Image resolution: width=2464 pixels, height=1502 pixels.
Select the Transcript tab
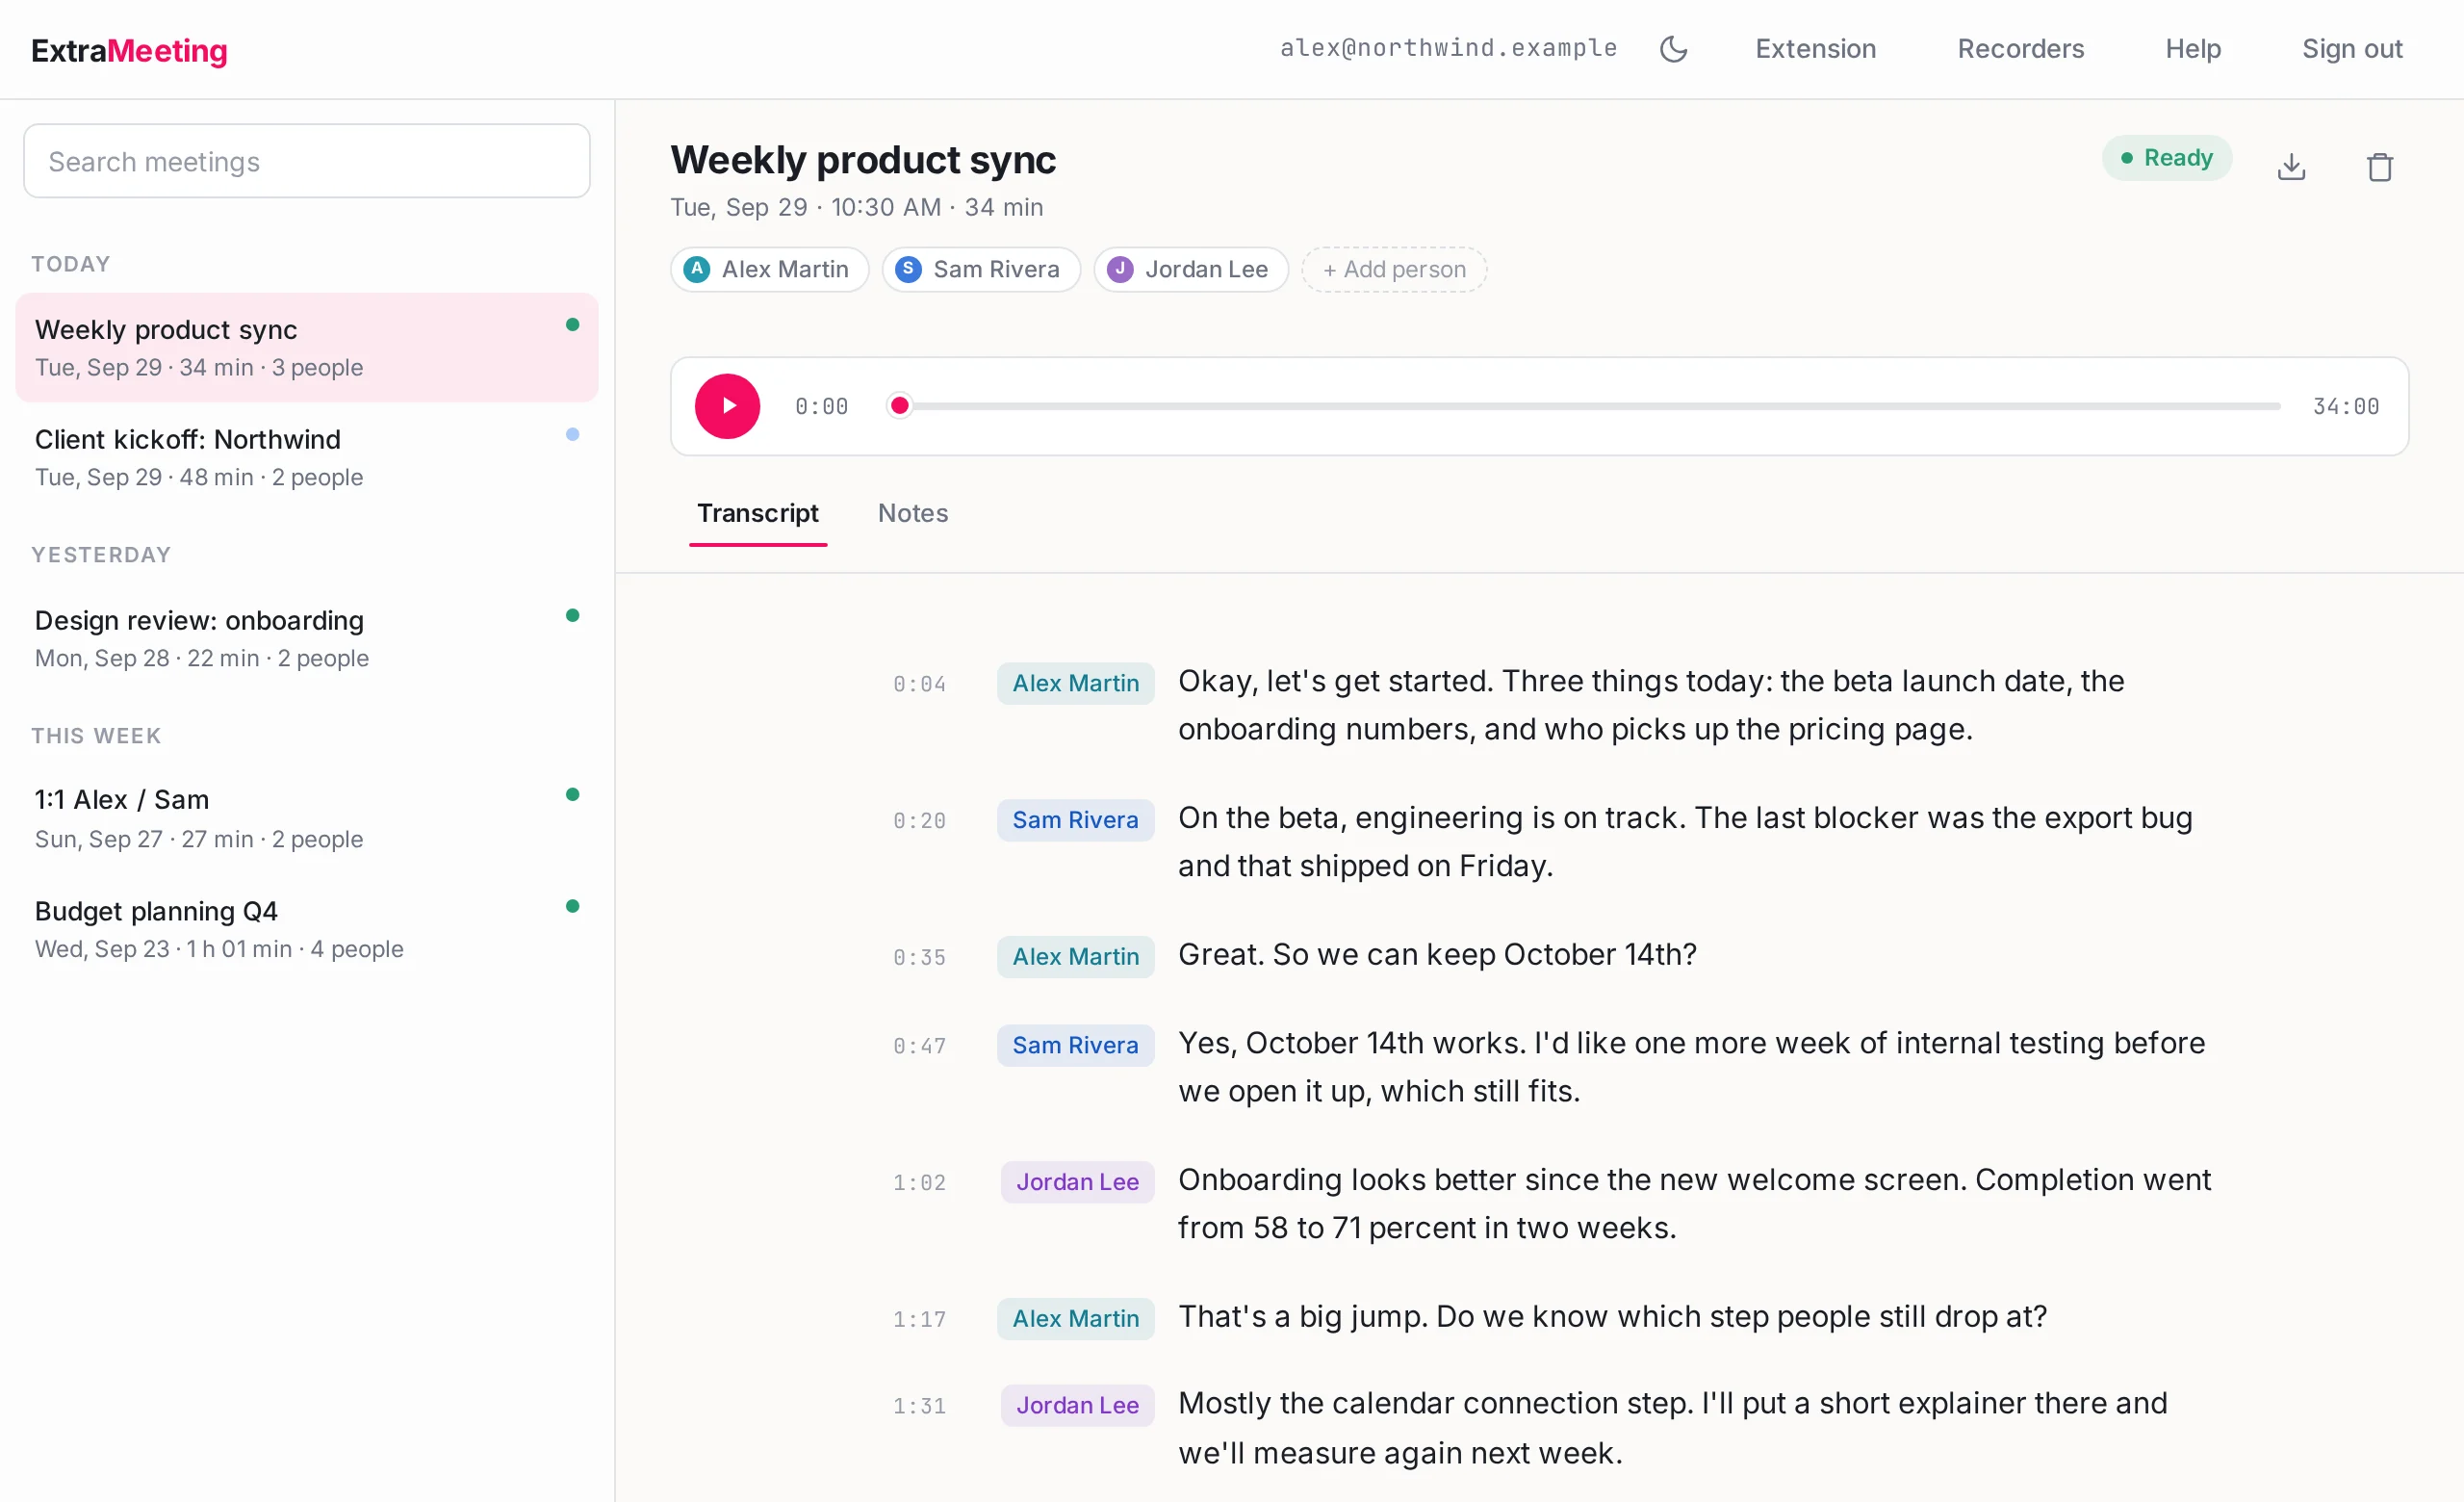coord(758,513)
